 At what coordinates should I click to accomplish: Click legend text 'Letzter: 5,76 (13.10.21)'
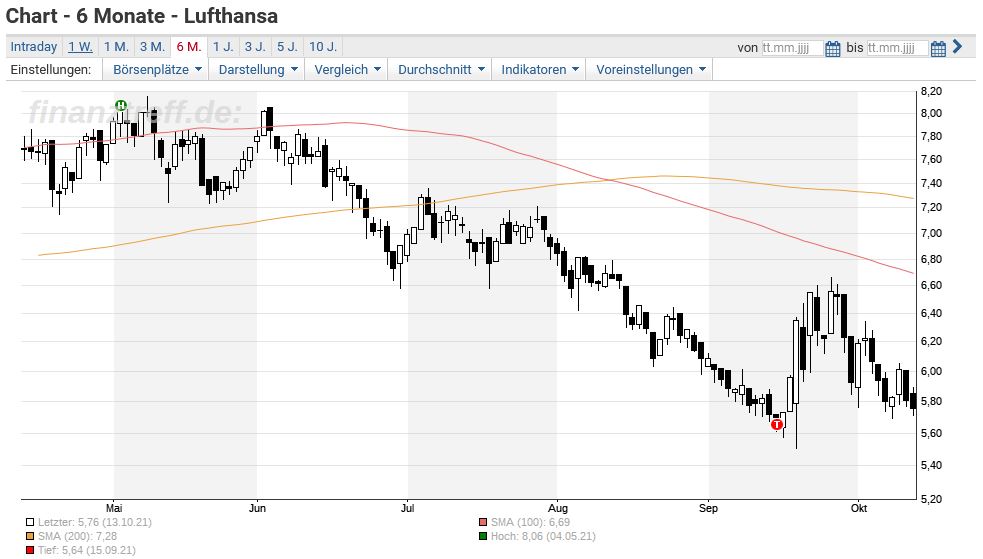click(x=95, y=522)
